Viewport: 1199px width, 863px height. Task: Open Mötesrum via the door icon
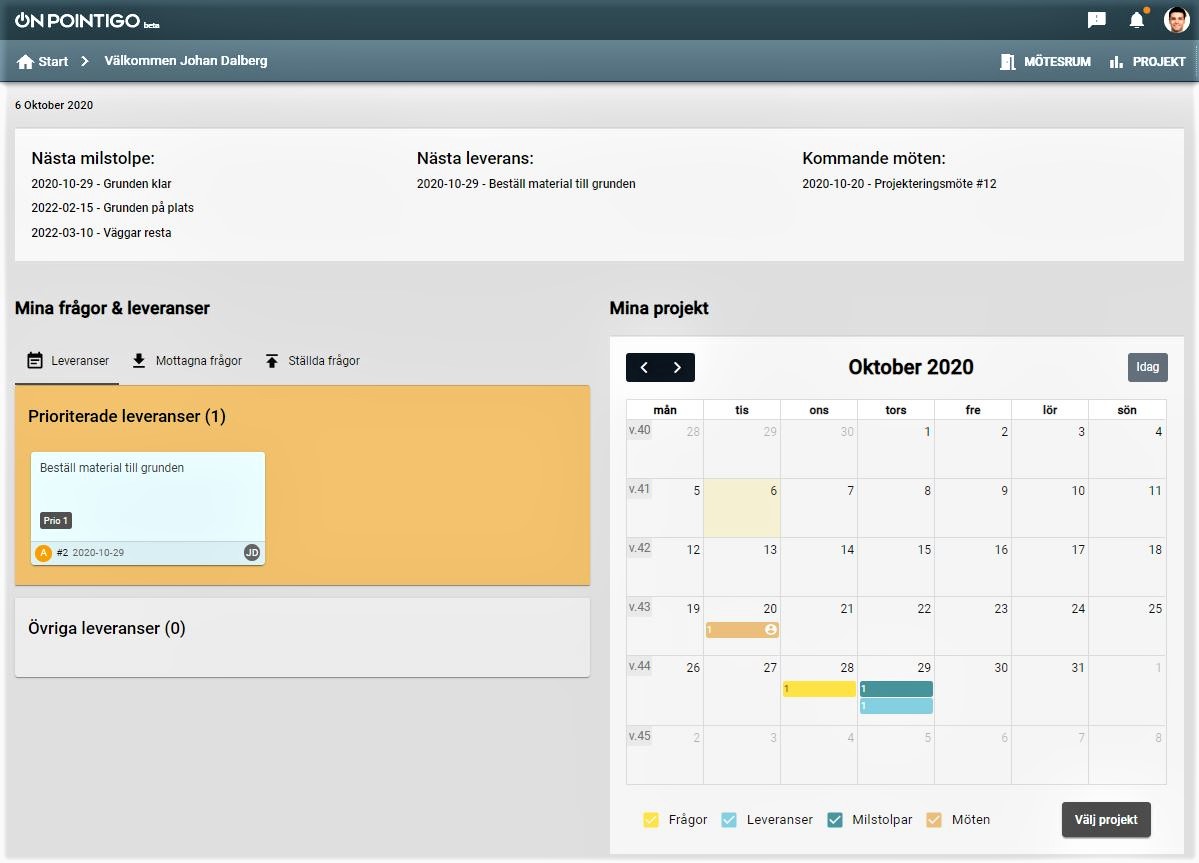[x=1008, y=62]
